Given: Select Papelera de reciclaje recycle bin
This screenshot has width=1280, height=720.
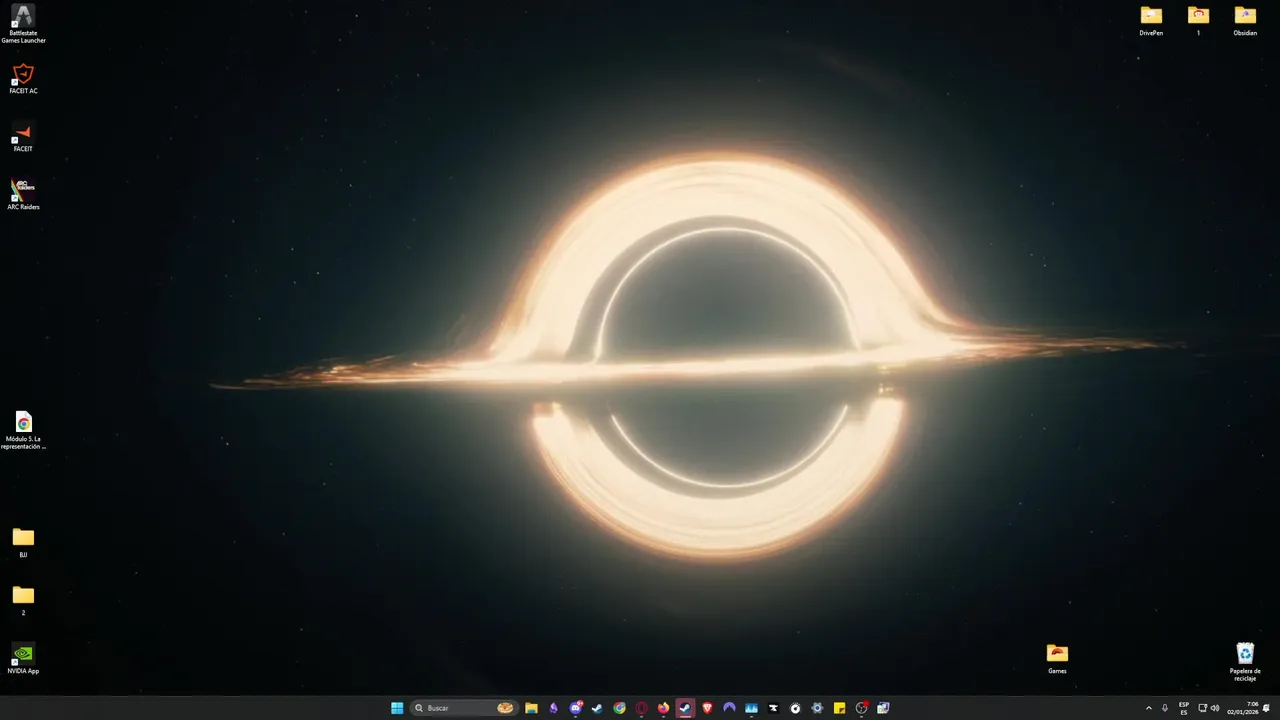Looking at the screenshot, I should pos(1245,662).
